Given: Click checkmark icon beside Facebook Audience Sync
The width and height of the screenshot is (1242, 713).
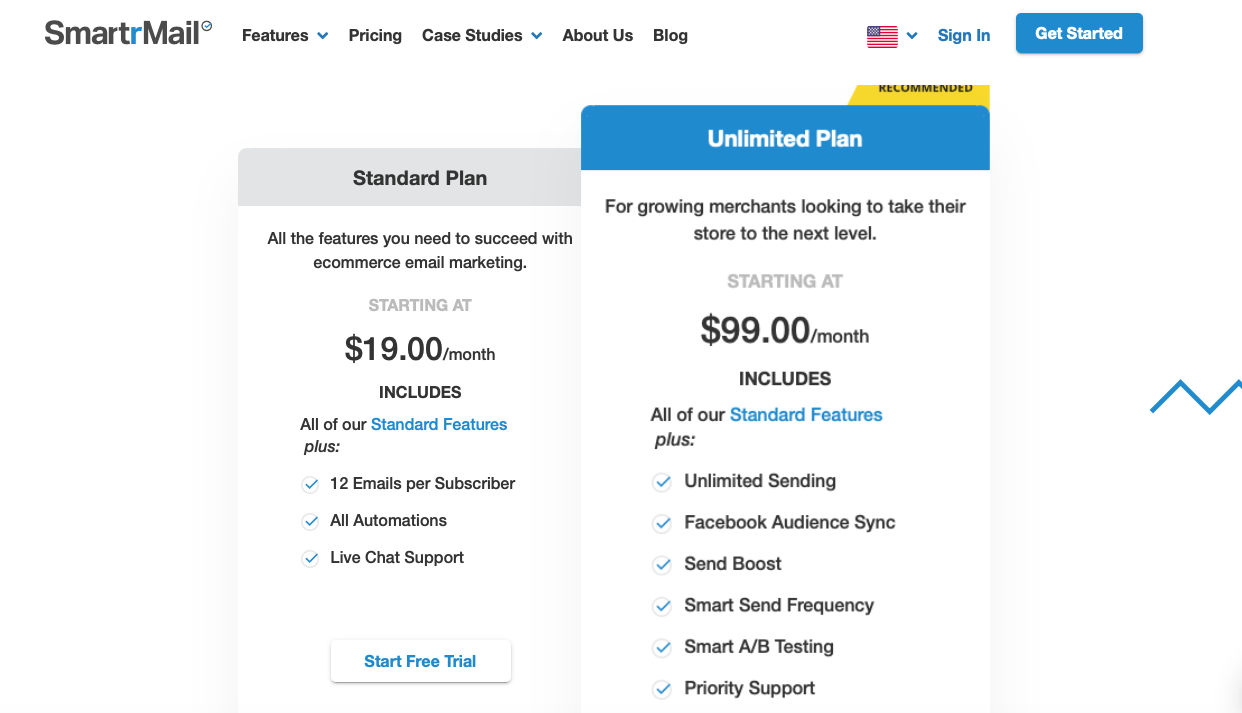Looking at the screenshot, I should pos(662,523).
